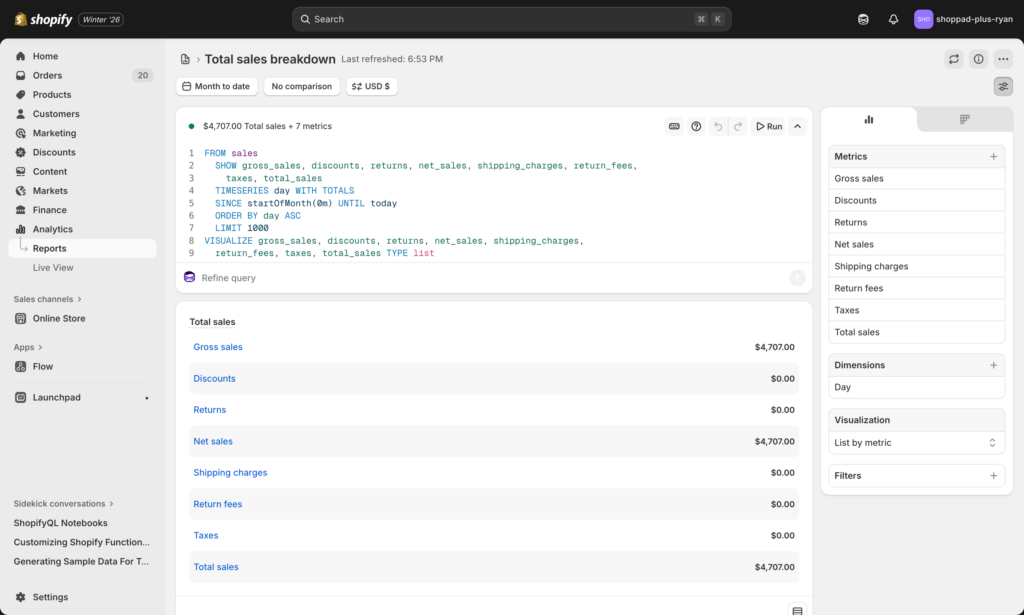Open Markets in sidebar
The width and height of the screenshot is (1024, 615).
[x=82, y=191]
